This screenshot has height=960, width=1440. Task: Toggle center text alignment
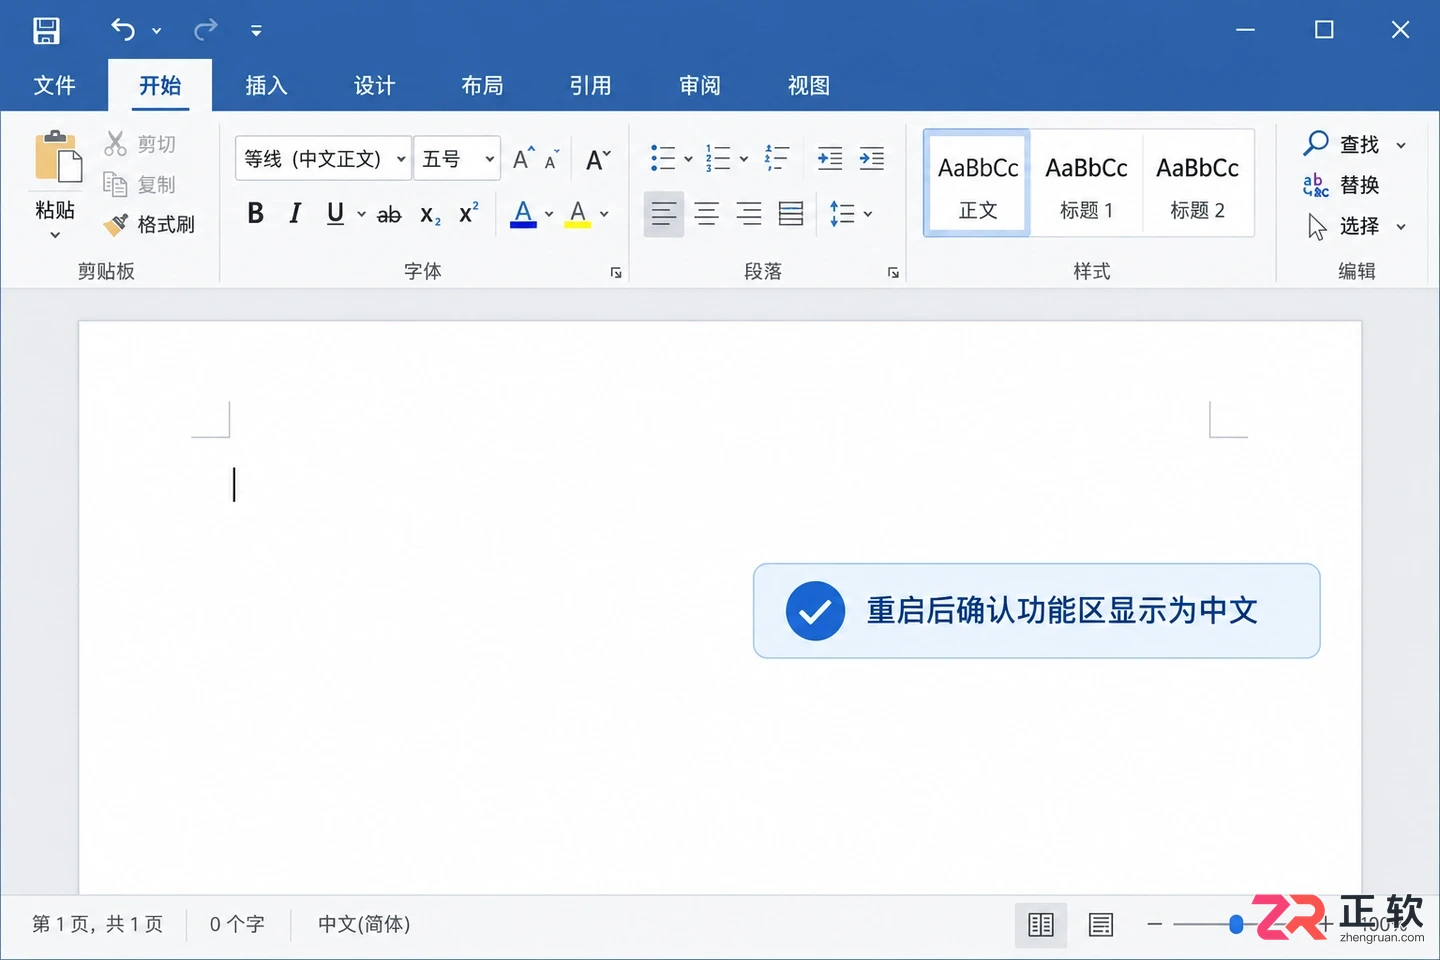[707, 213]
